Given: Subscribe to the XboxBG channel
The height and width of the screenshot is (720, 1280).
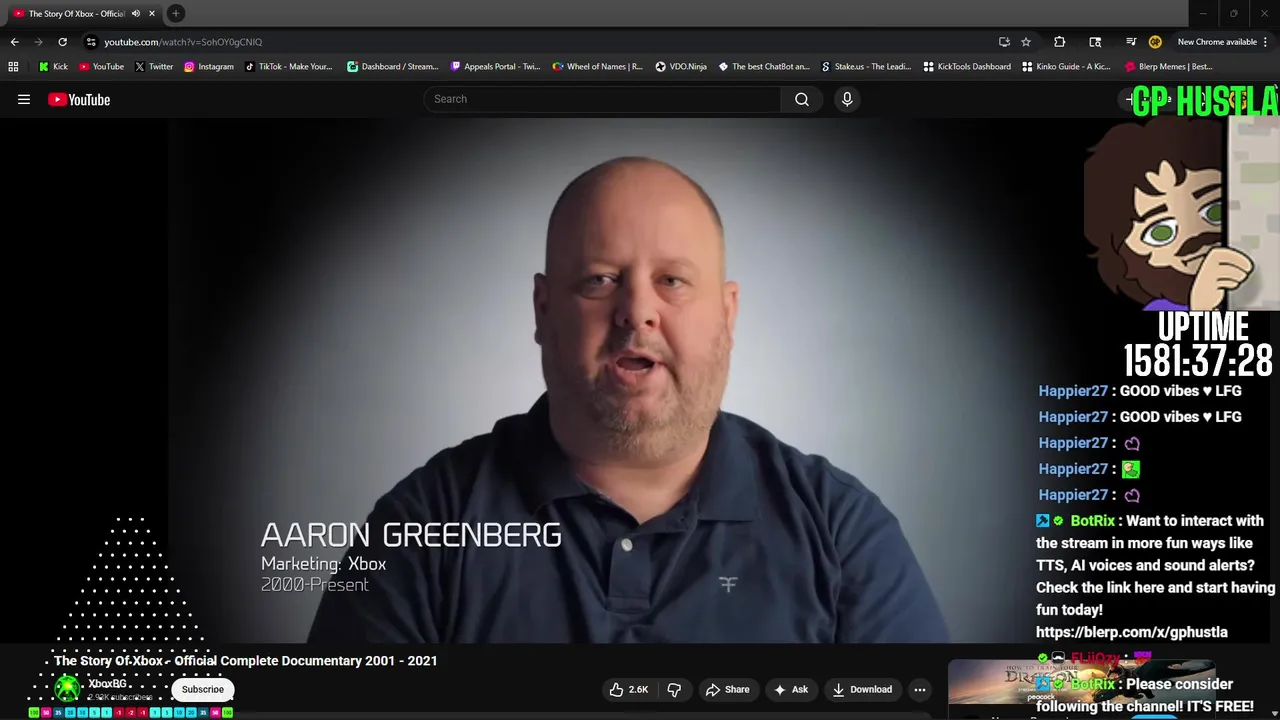Looking at the screenshot, I should [203, 689].
